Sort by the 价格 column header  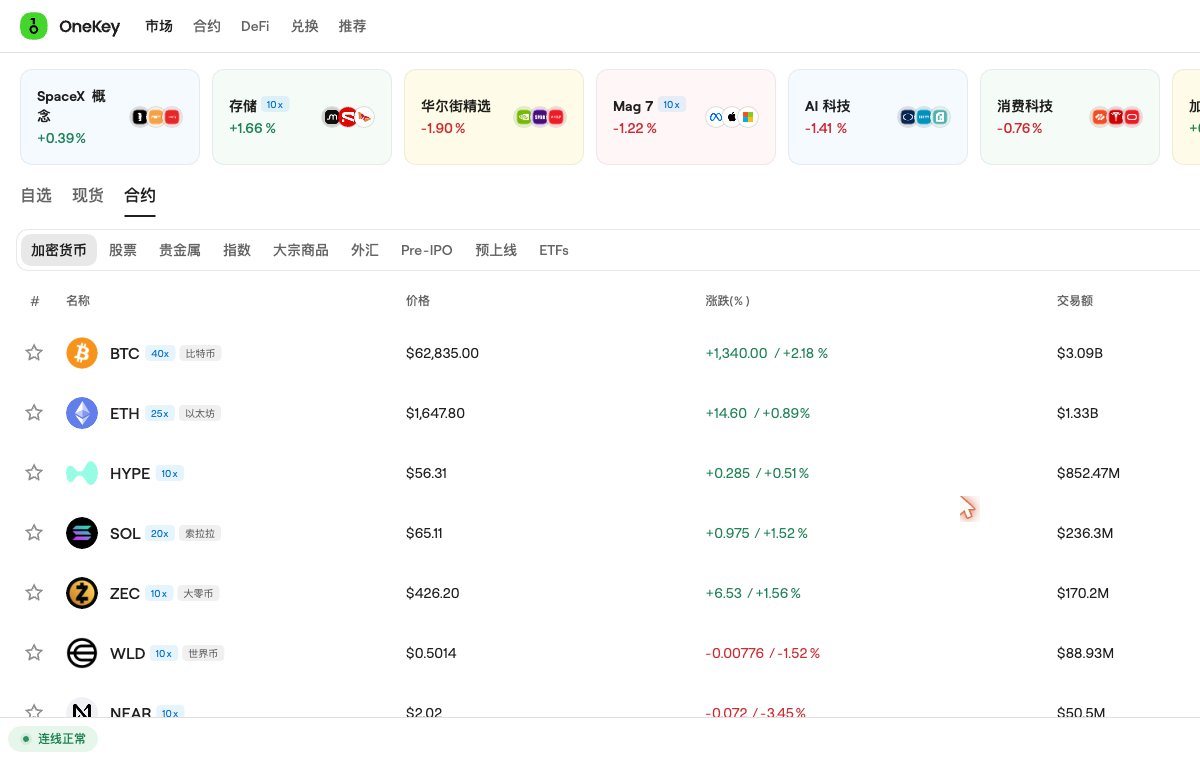click(x=418, y=301)
